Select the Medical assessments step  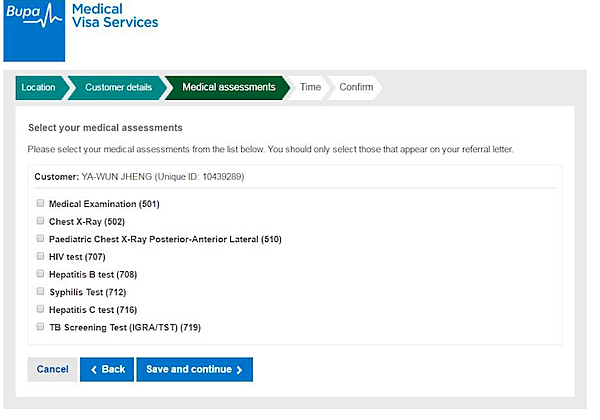tap(228, 88)
